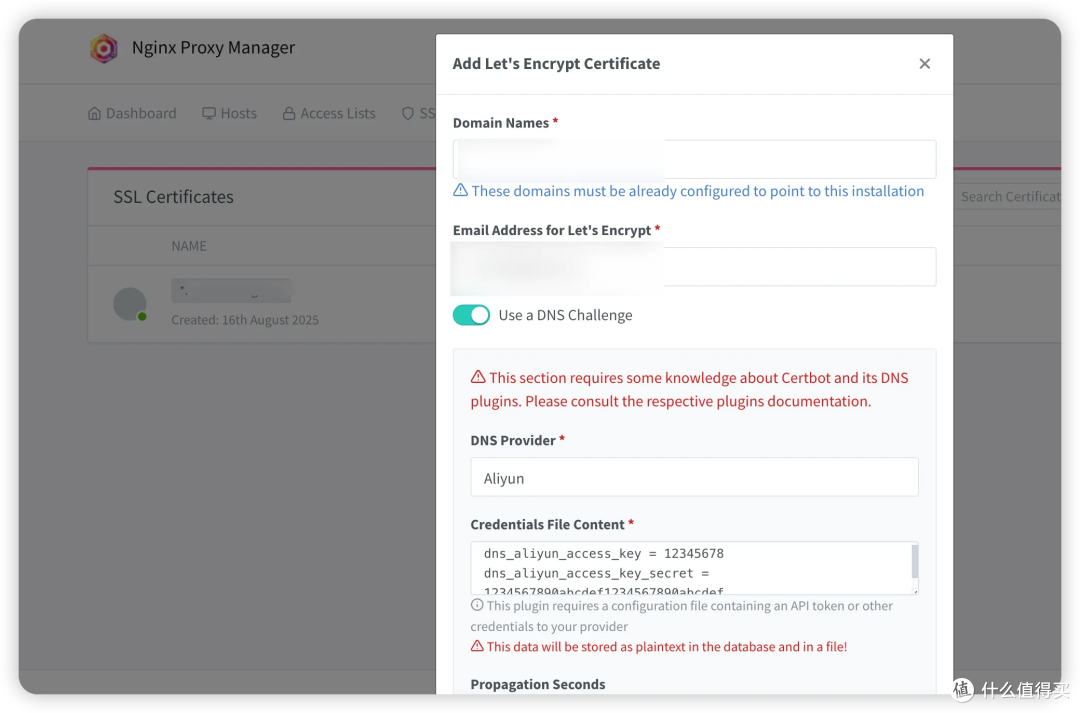
Task: Click the info icon below the credentials box
Action: point(477,606)
